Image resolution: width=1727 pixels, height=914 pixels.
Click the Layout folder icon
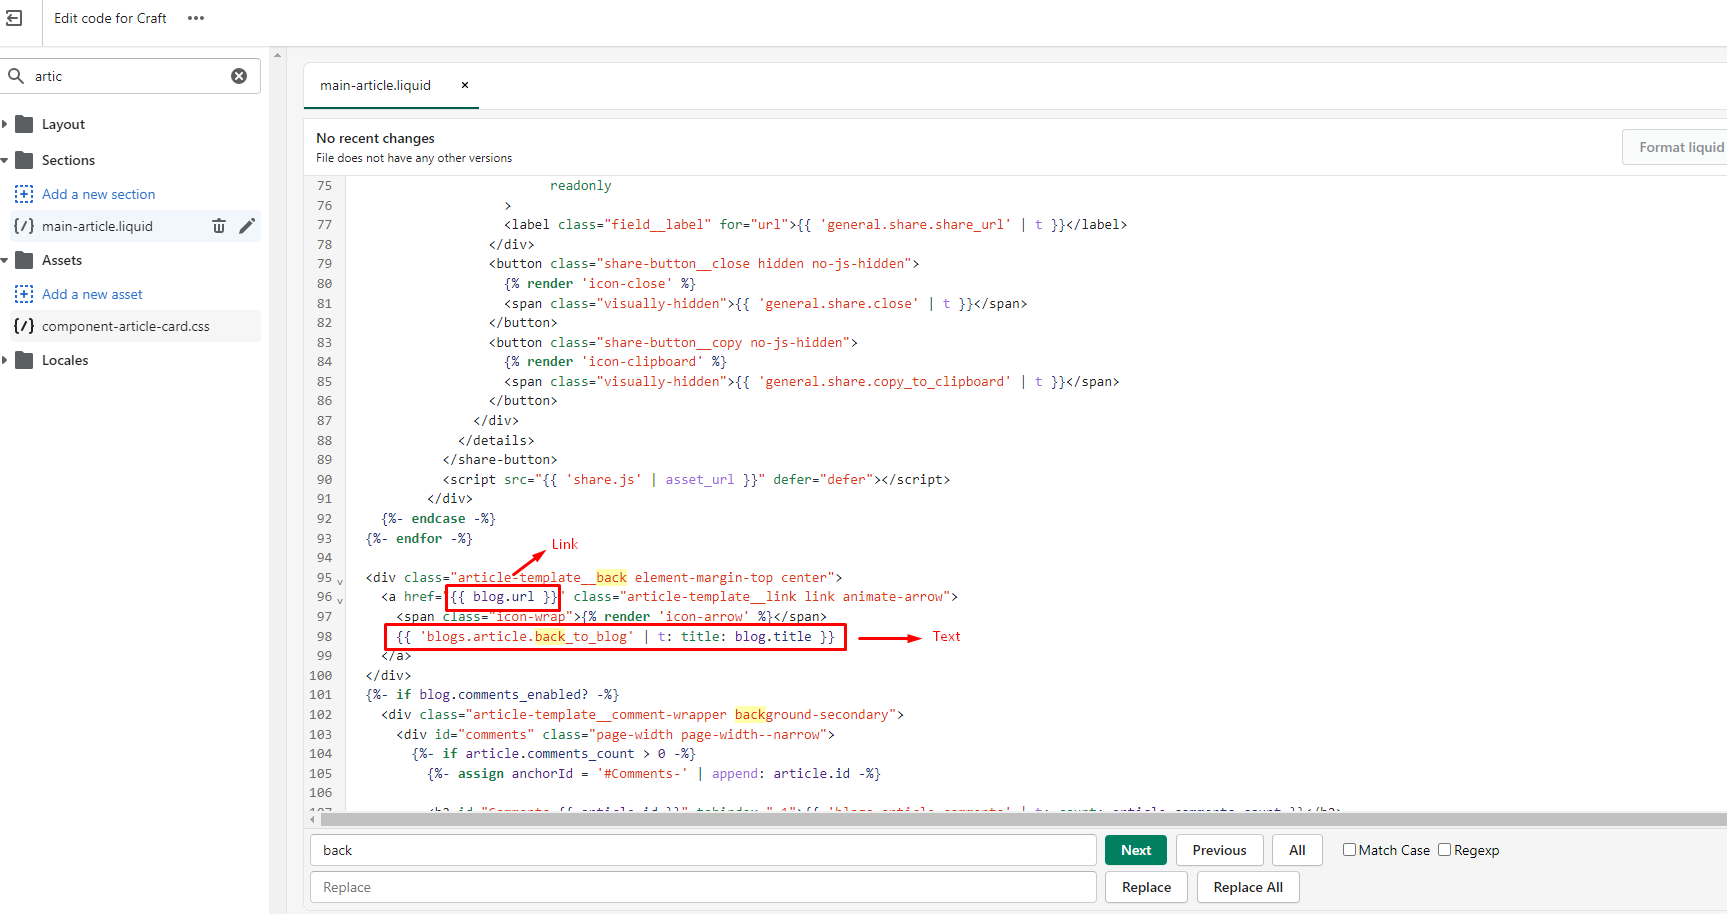coord(25,124)
